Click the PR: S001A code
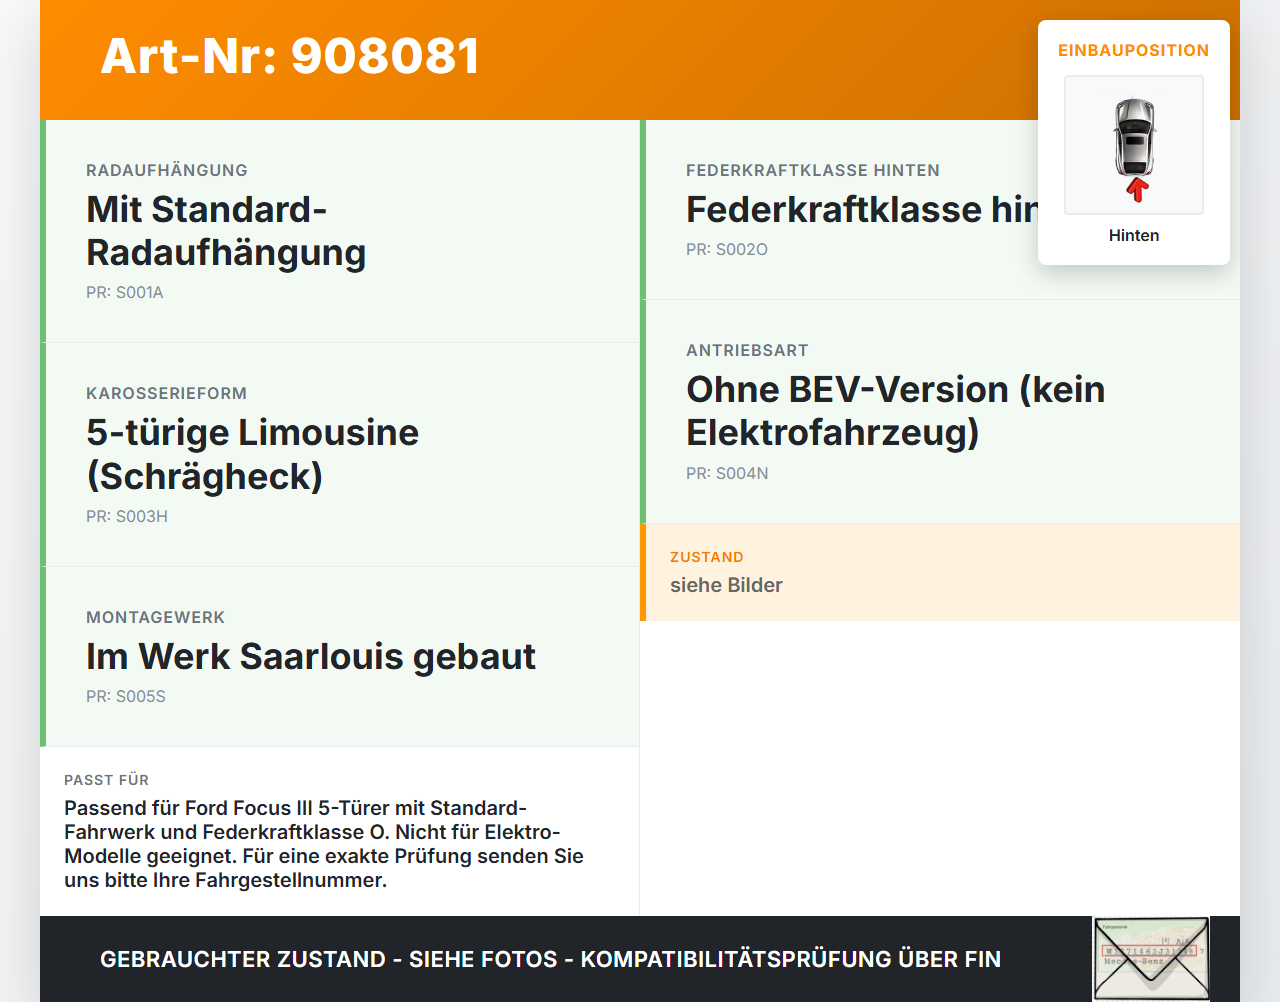 pos(125,293)
